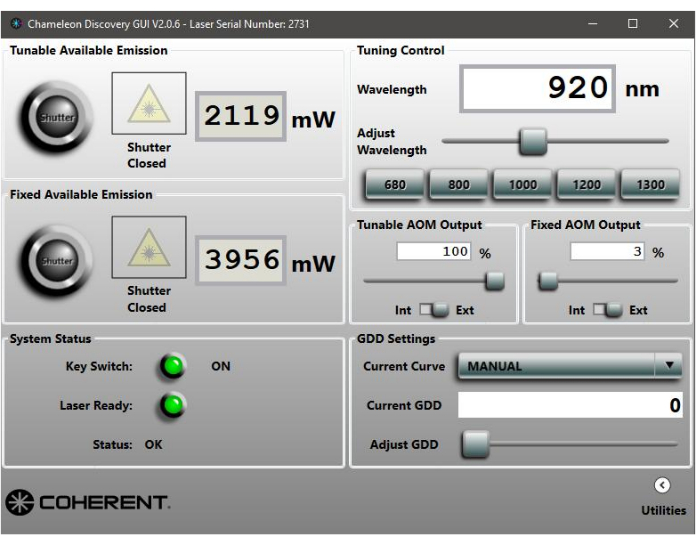Click the Status OK text
Screen dimensions: 696x545
(x=153, y=444)
